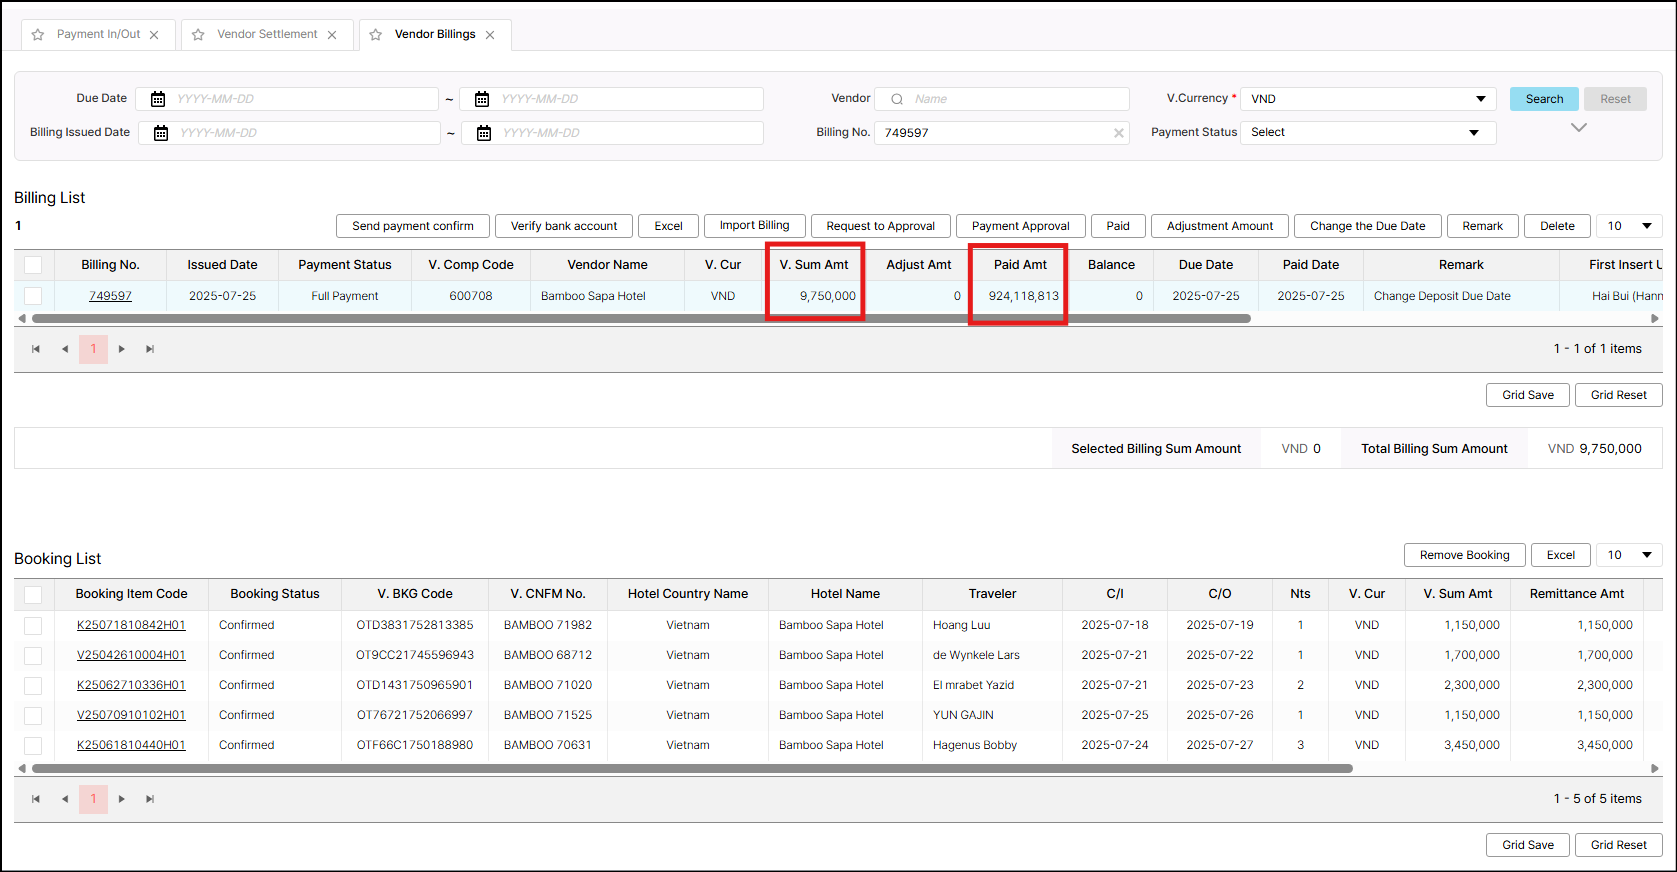Select checkbox for booking K25071810842H01
Screen dimensions: 1677x872
[33, 625]
